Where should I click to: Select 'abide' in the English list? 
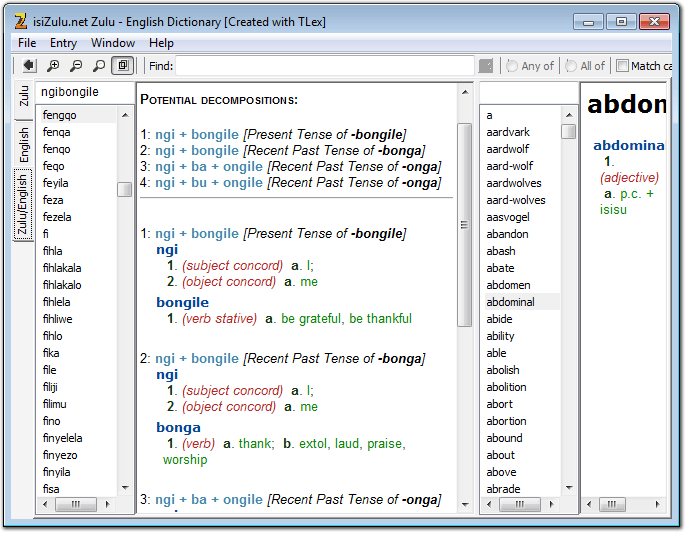499,319
